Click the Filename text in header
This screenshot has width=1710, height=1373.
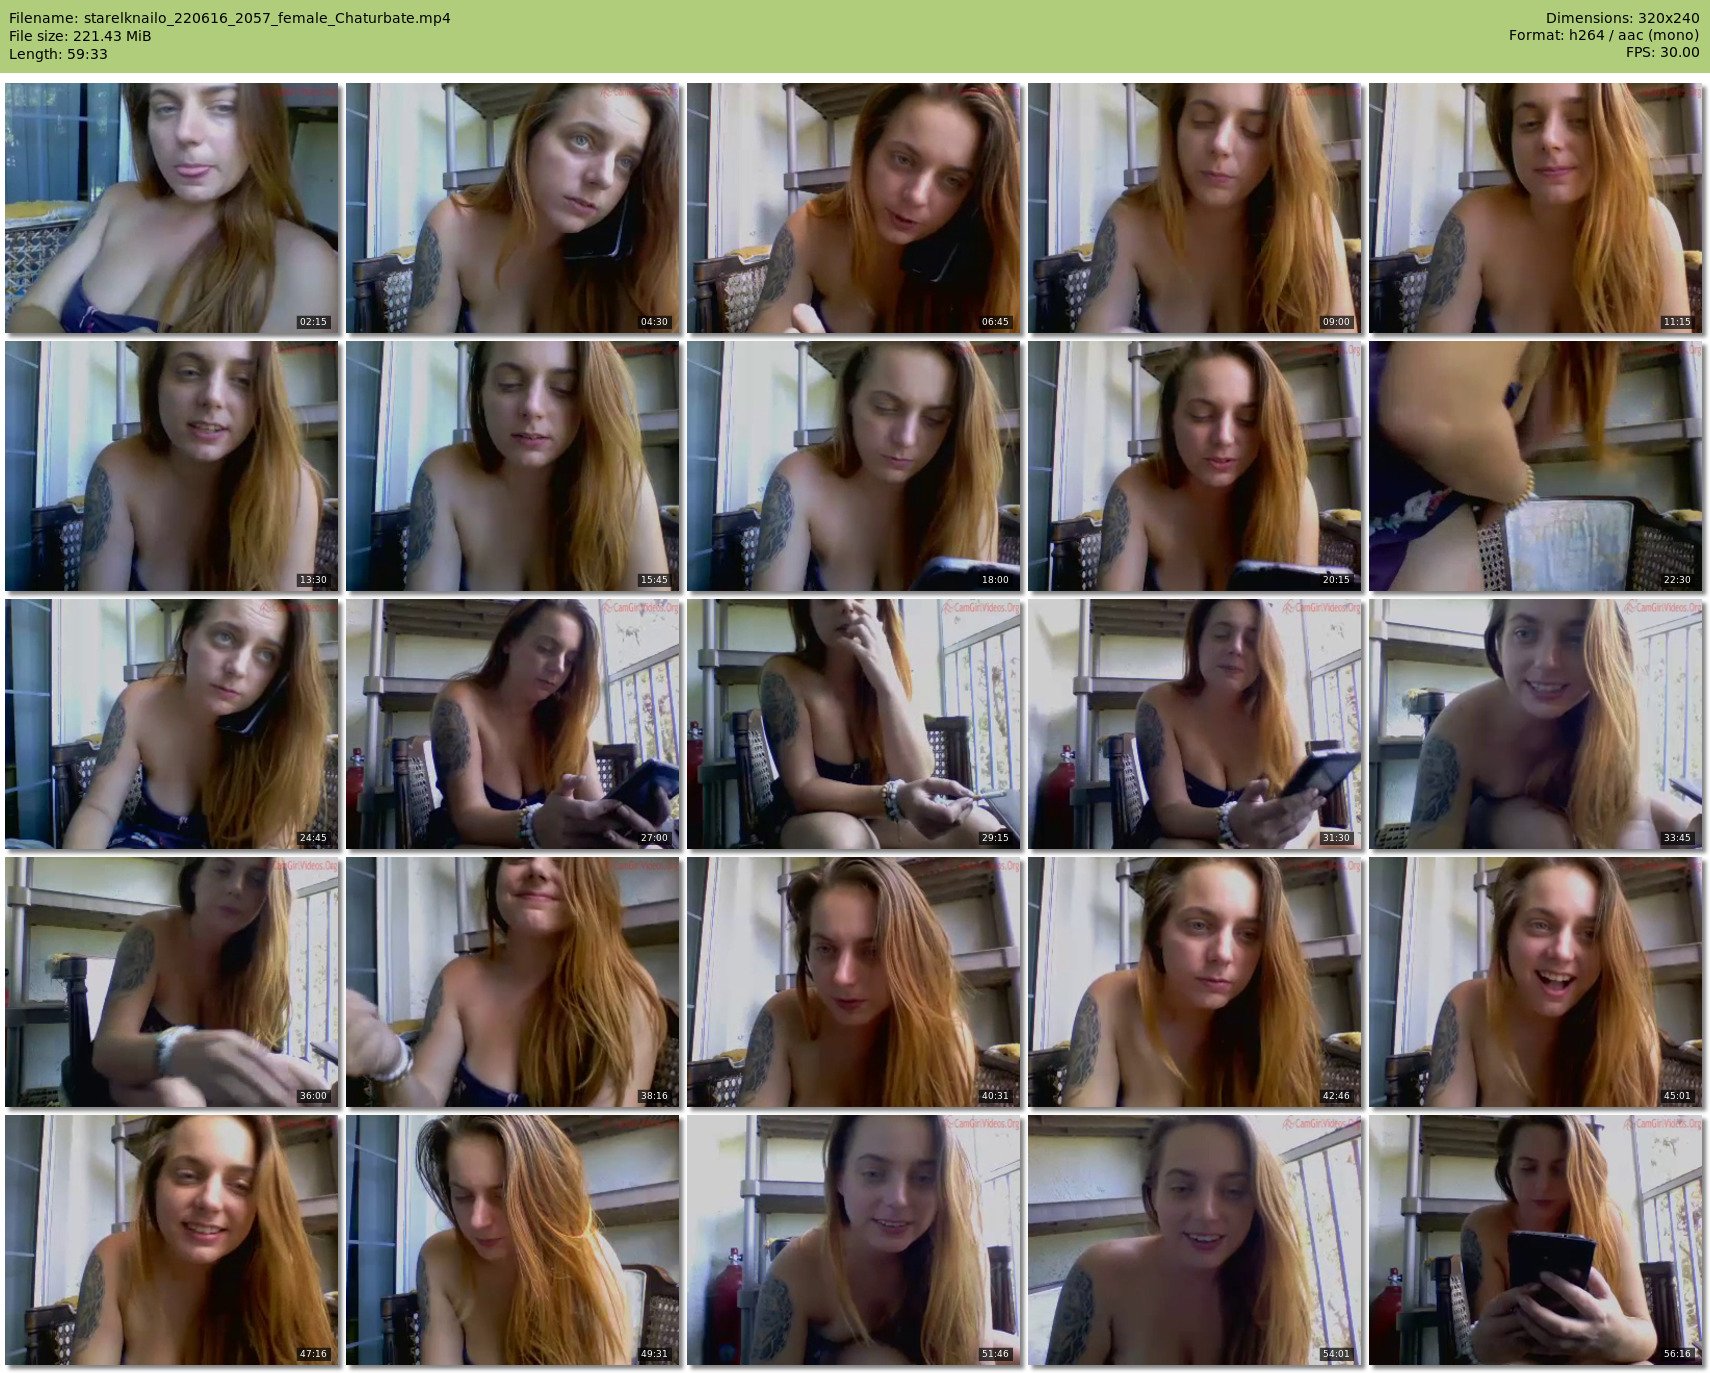229,18
